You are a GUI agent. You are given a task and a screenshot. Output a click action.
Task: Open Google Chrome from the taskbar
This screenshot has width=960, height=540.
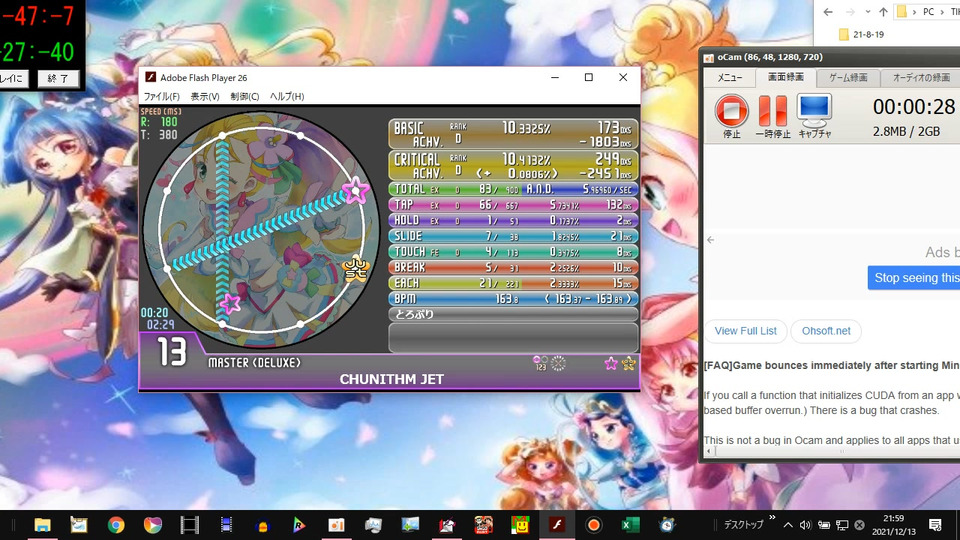click(116, 525)
